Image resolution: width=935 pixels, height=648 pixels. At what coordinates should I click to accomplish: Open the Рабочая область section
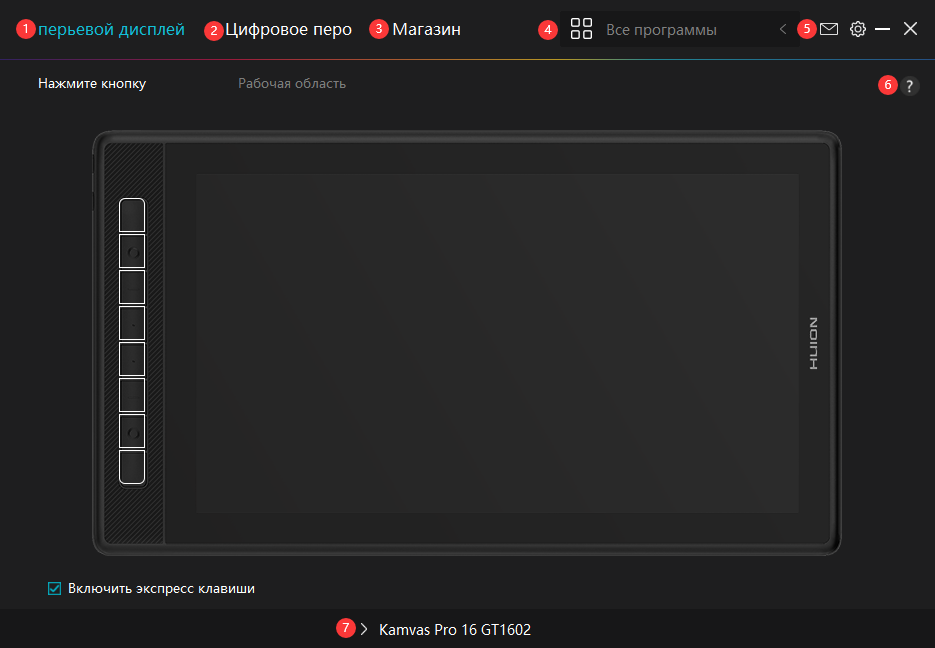tap(292, 83)
